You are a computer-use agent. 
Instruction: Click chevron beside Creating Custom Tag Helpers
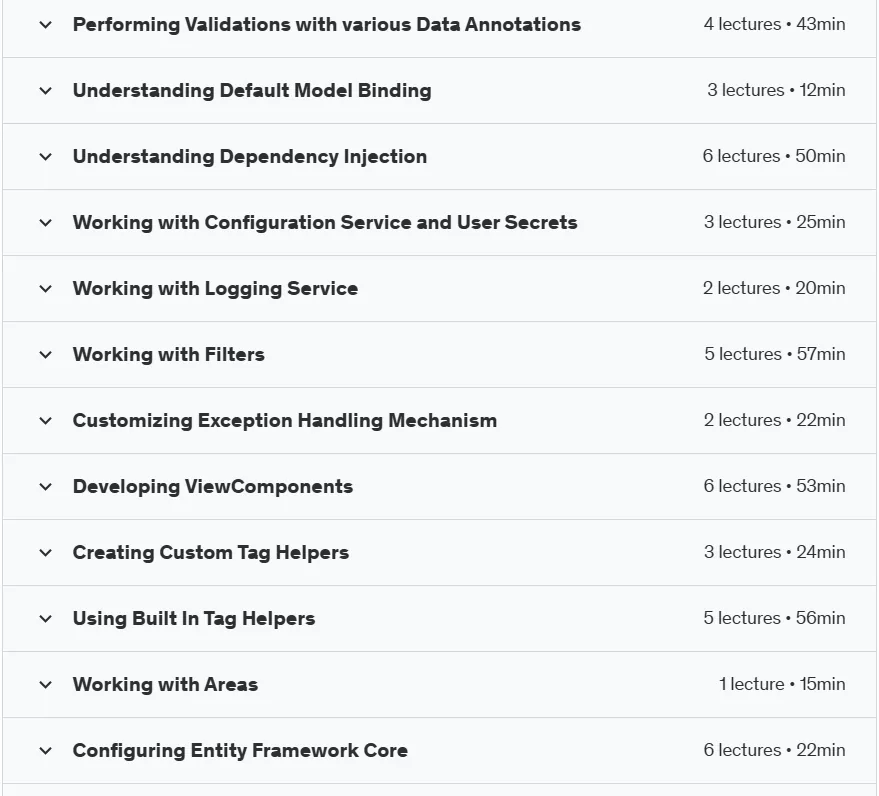(x=45, y=553)
